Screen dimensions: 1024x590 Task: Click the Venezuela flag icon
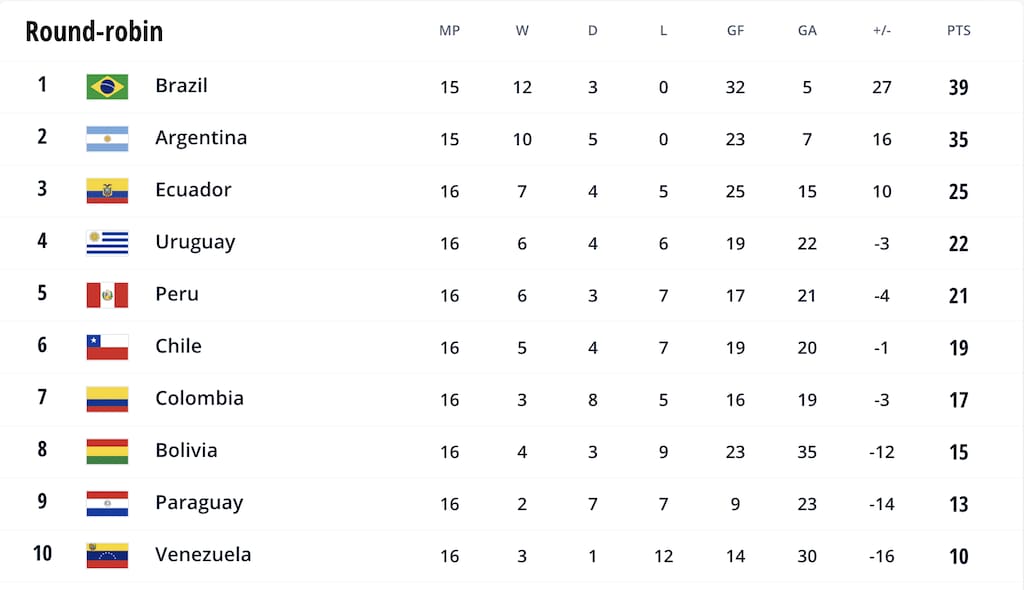click(x=107, y=555)
